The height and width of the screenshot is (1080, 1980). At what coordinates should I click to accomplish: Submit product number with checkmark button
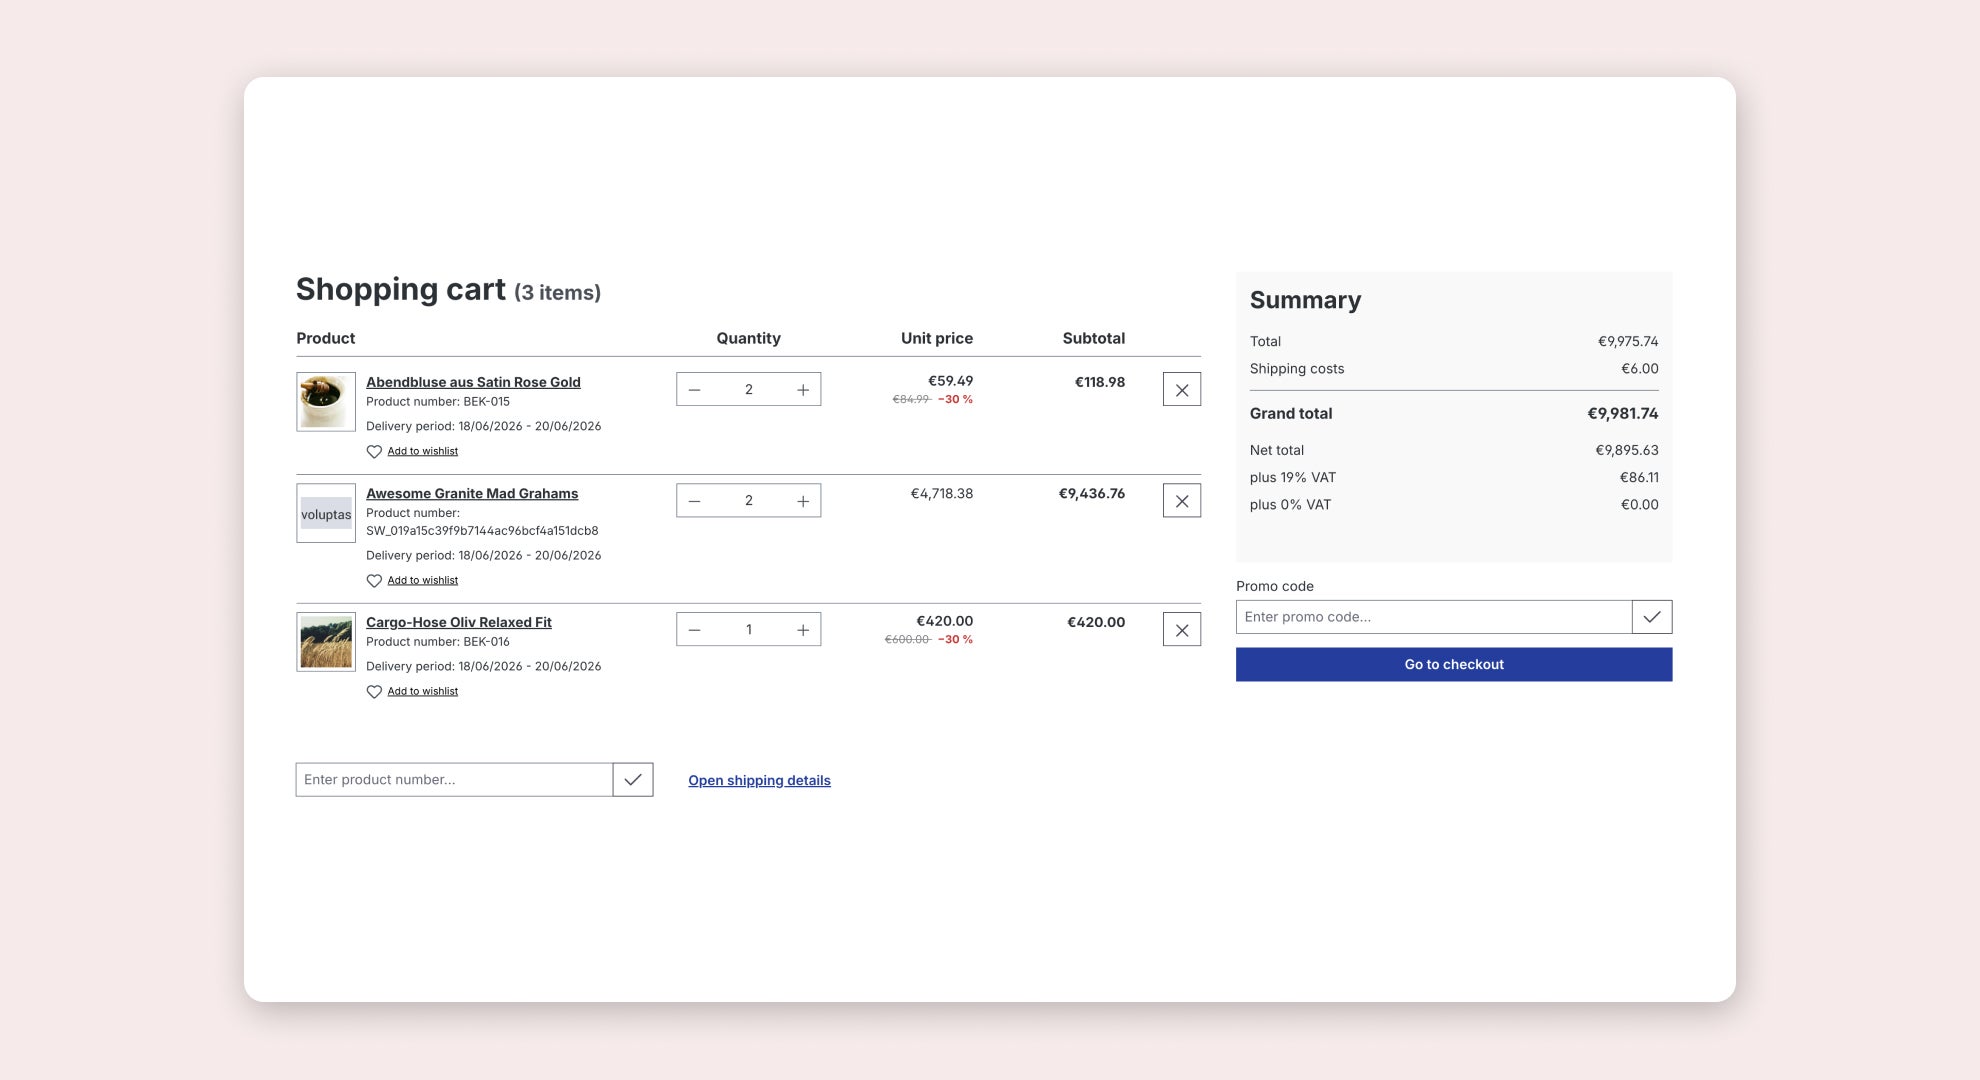pos(633,780)
